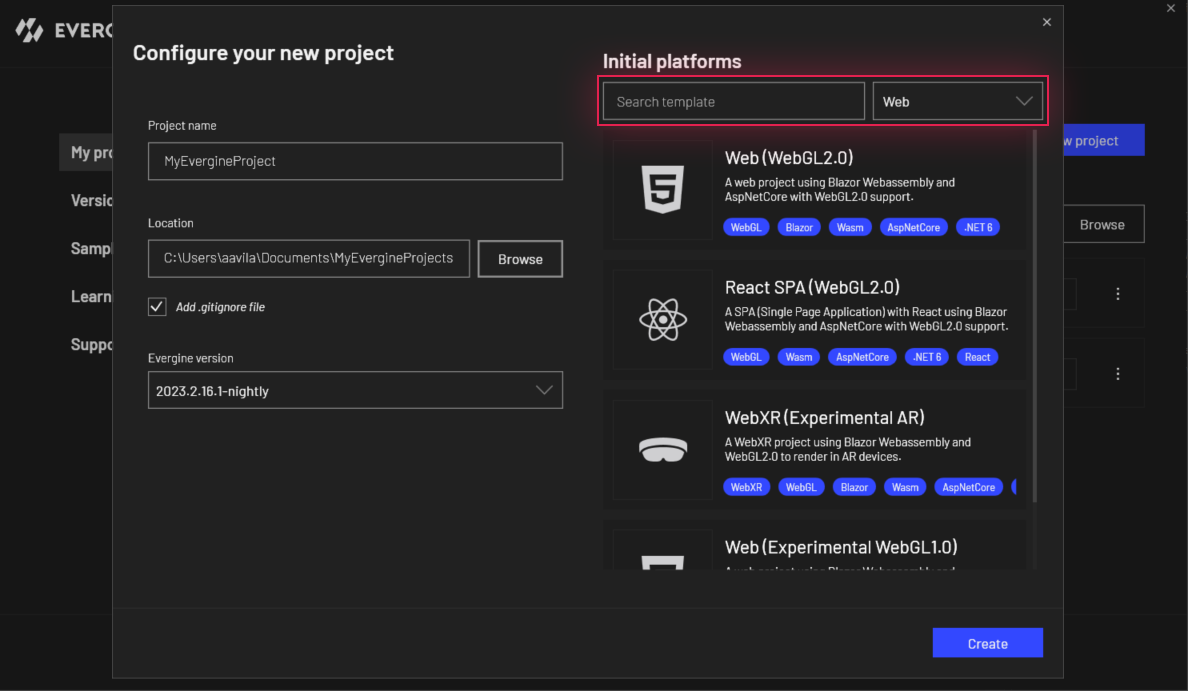The height and width of the screenshot is (691, 1188).
Task: Click the React tag on React SPA card
Action: [977, 357]
